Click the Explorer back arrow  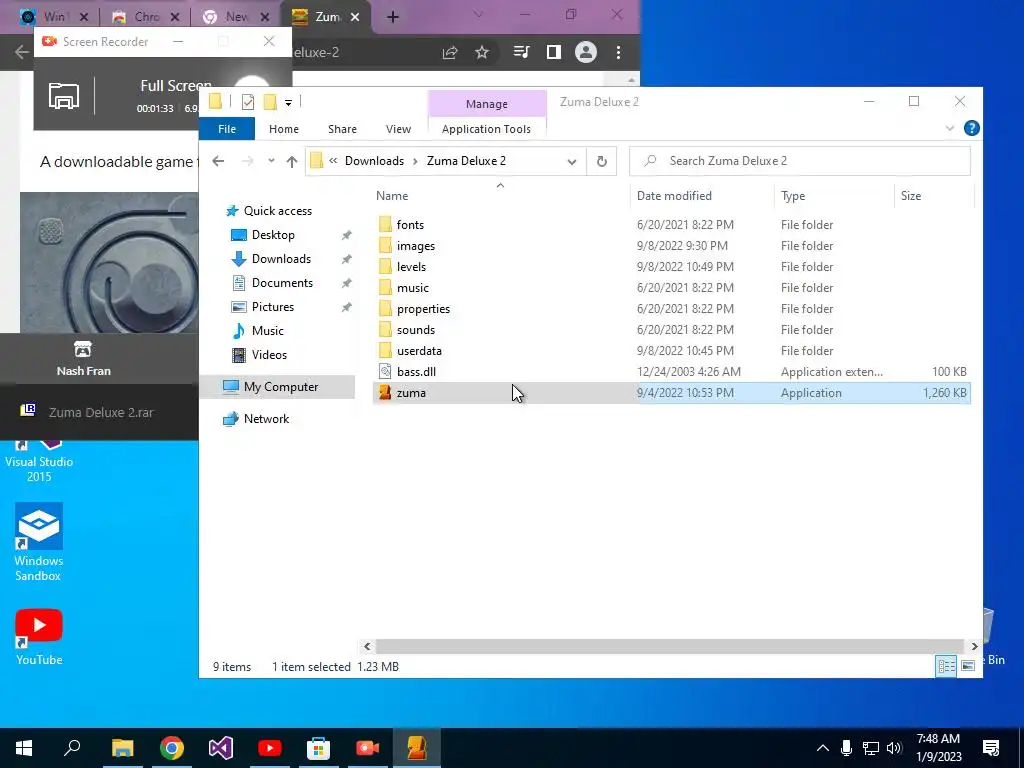[x=218, y=161]
